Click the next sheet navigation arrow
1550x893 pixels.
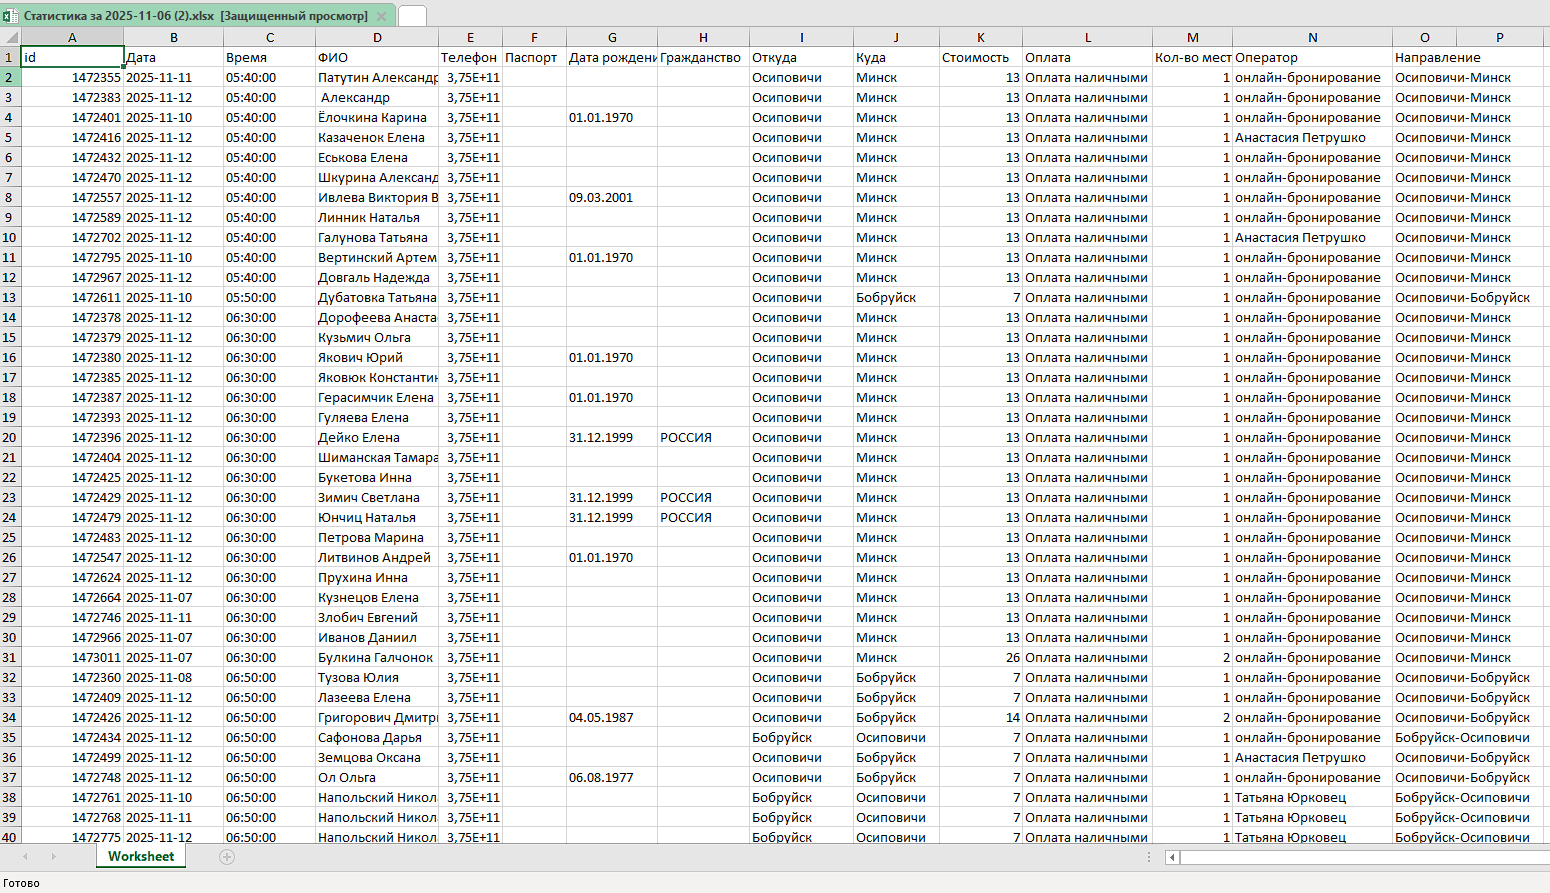(53, 857)
